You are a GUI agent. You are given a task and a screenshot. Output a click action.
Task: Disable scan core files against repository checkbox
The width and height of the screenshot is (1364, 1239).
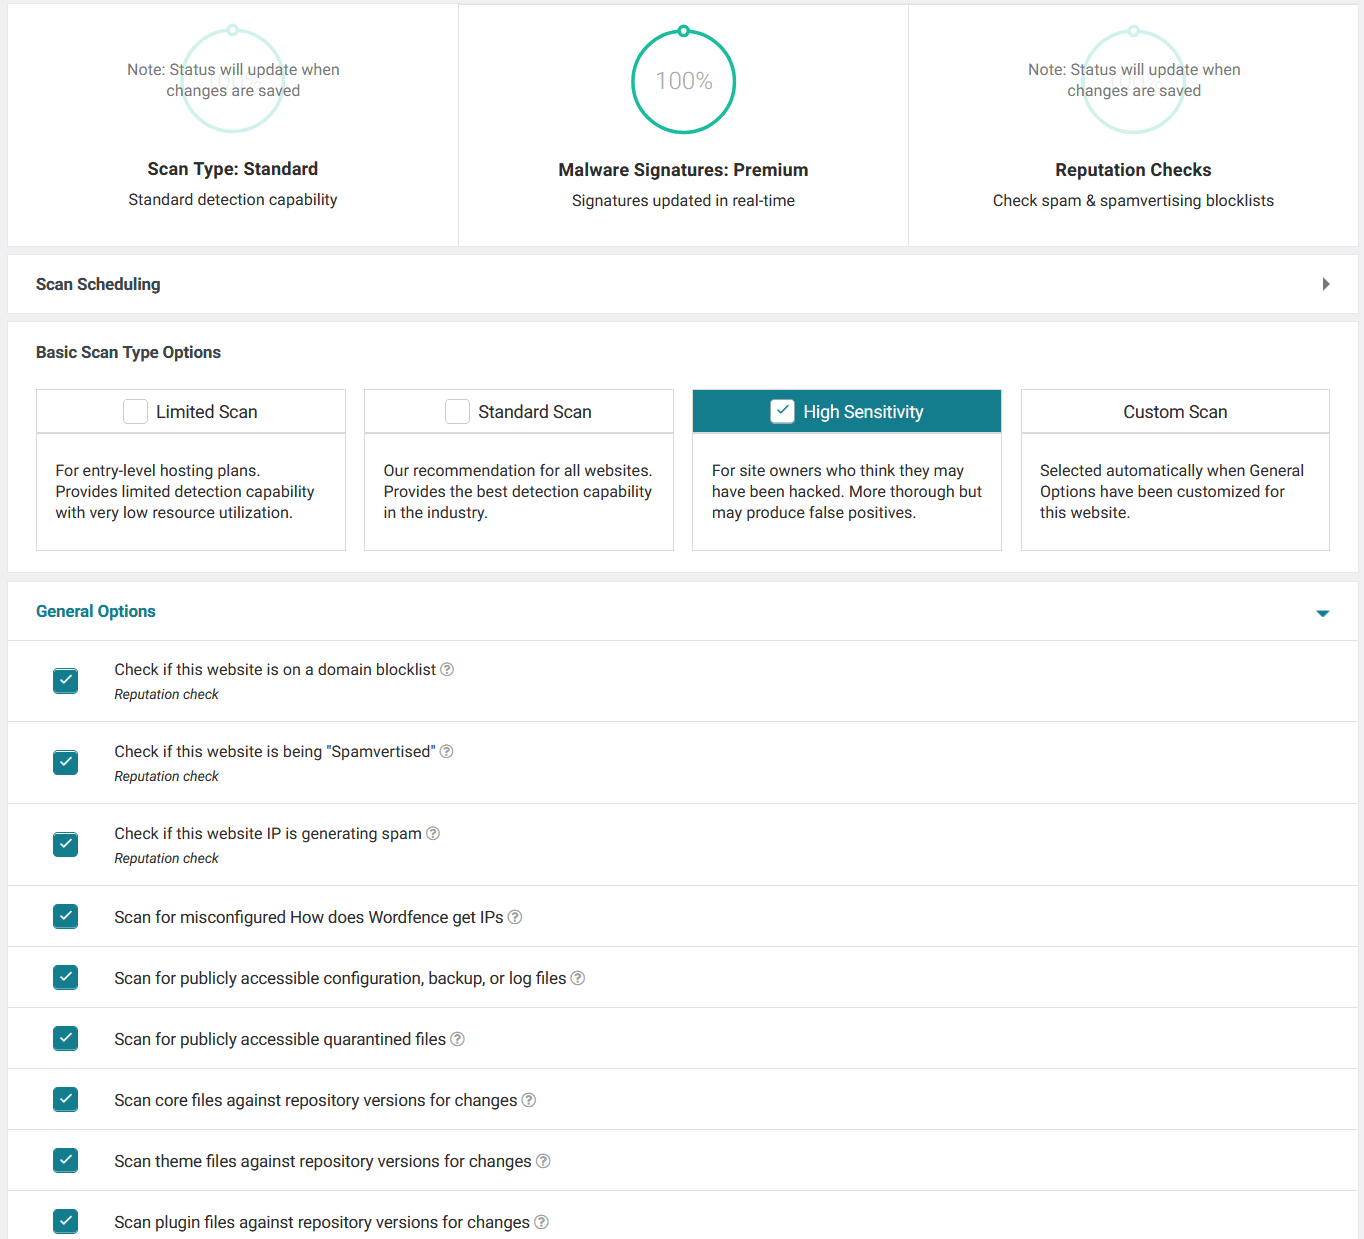pos(66,1100)
